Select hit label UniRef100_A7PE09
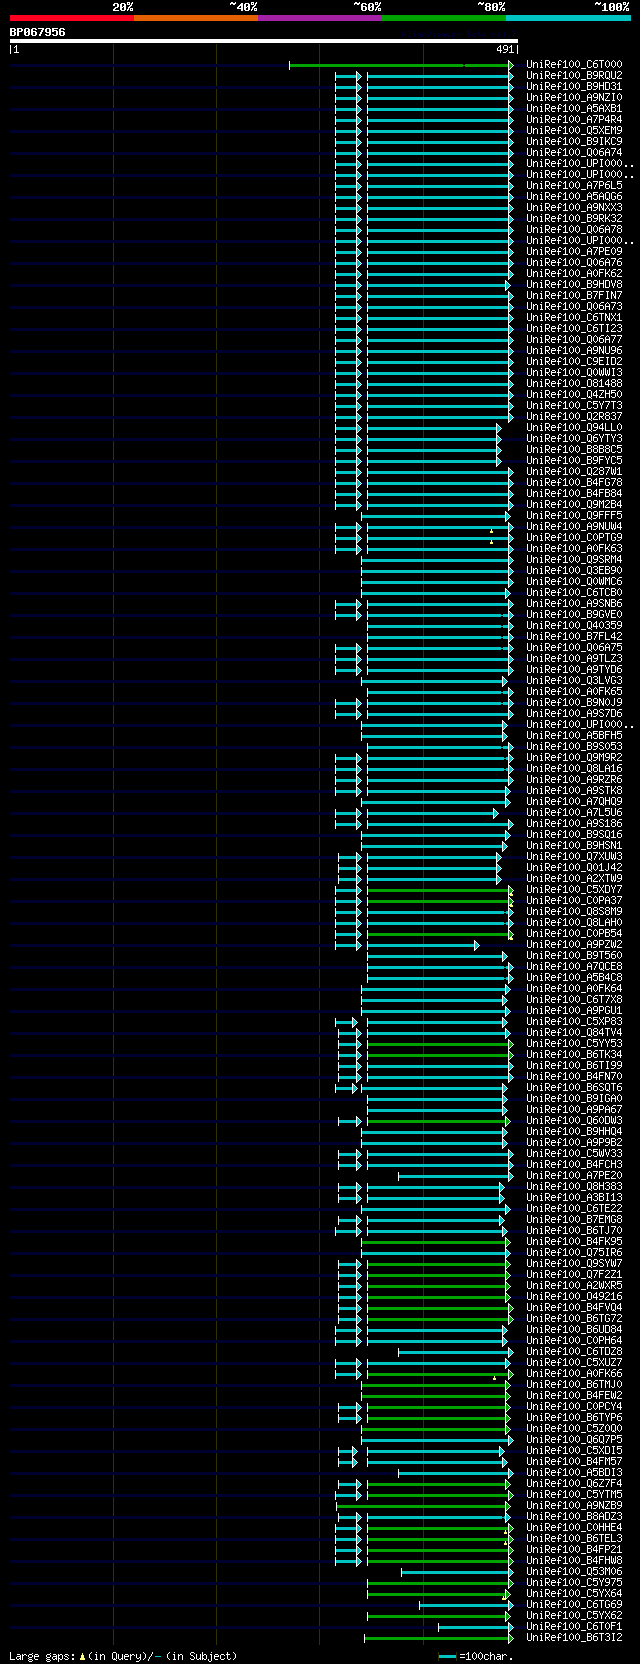 coord(574,252)
